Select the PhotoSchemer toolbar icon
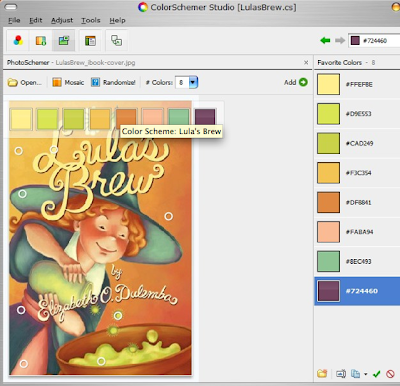 [x=63, y=41]
